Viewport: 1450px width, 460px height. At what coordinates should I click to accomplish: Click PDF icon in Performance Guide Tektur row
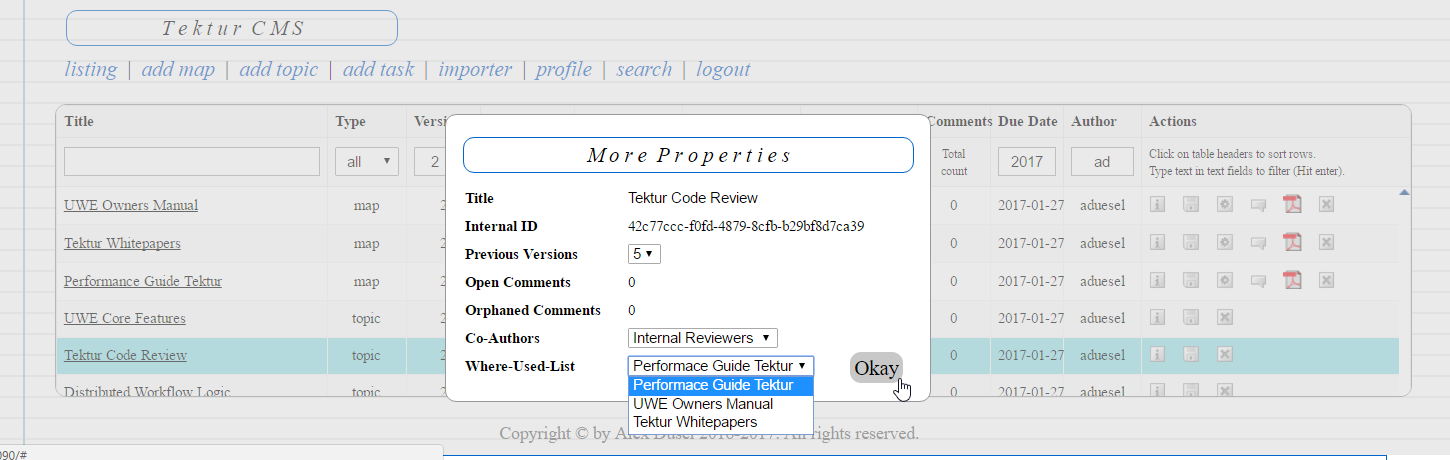(x=1293, y=281)
